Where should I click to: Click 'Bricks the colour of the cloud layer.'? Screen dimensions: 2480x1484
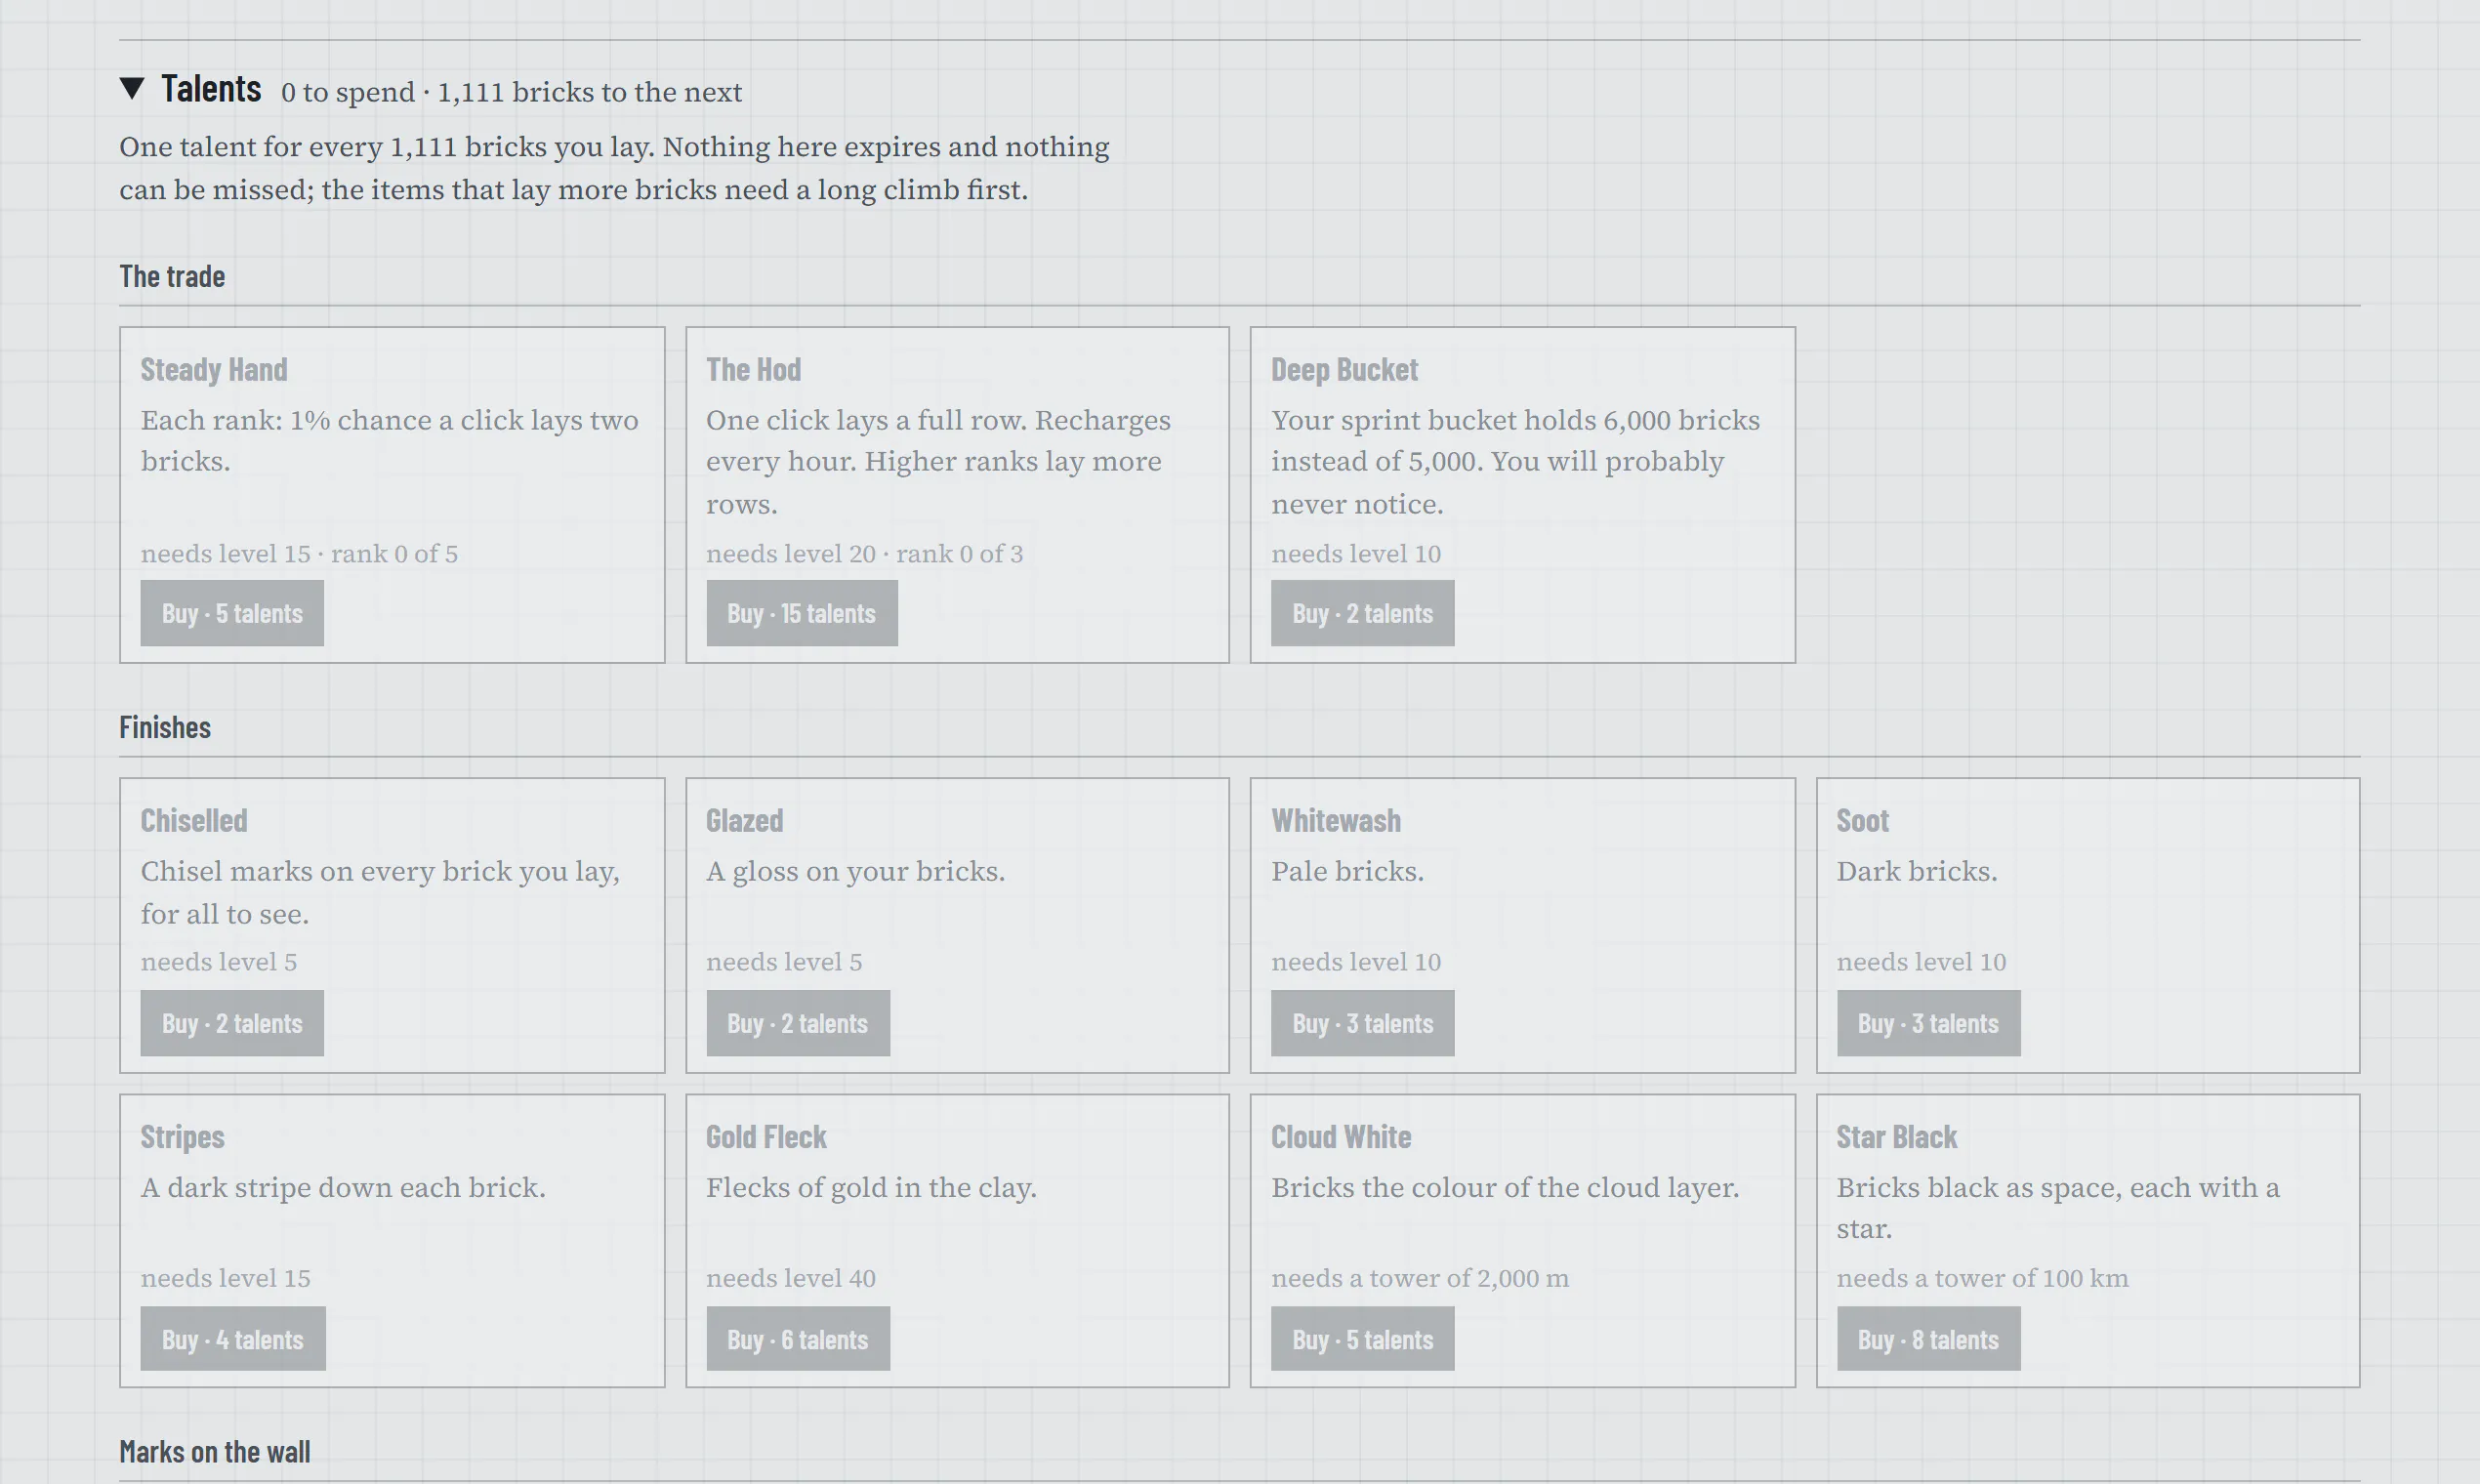[x=1505, y=1188]
